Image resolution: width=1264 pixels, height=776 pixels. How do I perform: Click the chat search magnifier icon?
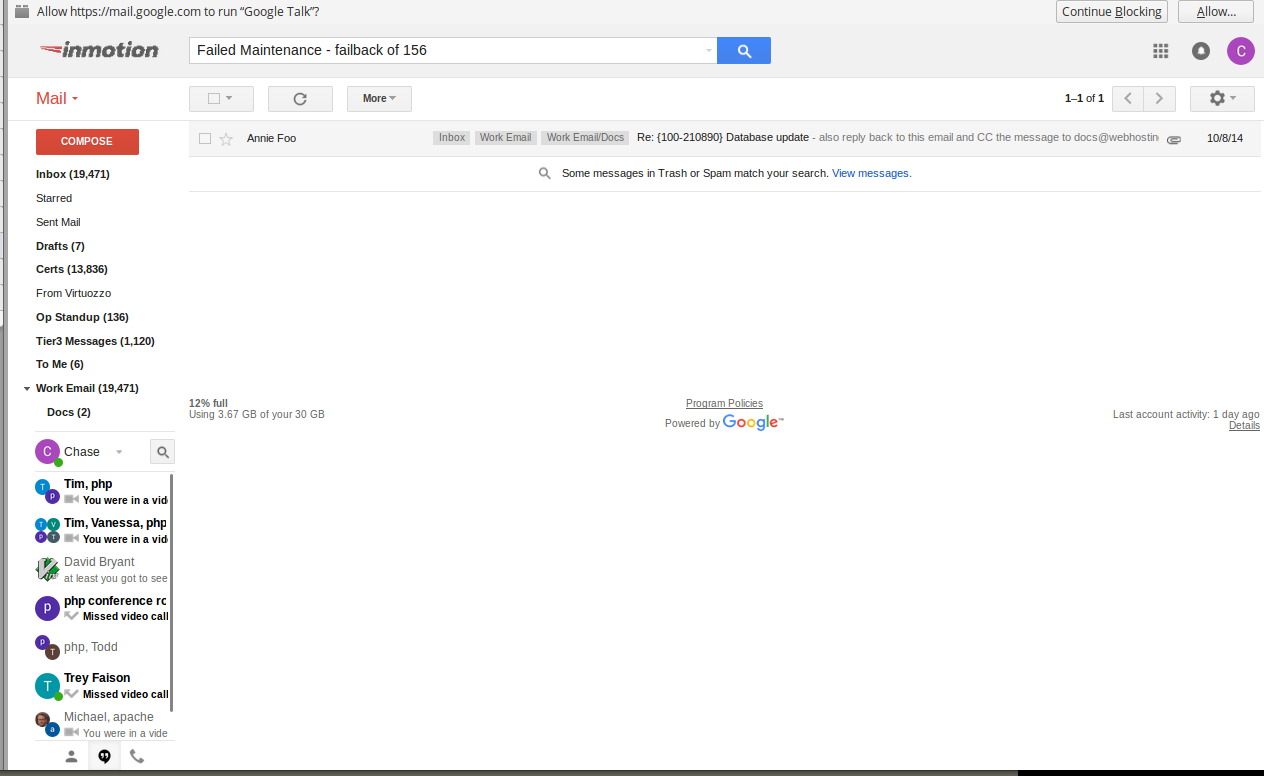click(x=162, y=452)
